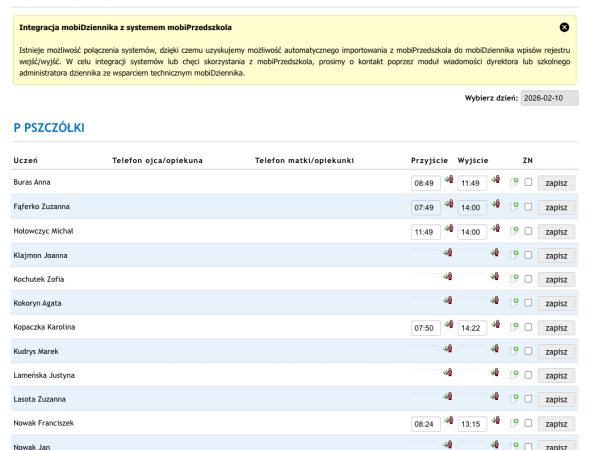Click arrival icon for Kudrys Marek

tap(448, 348)
